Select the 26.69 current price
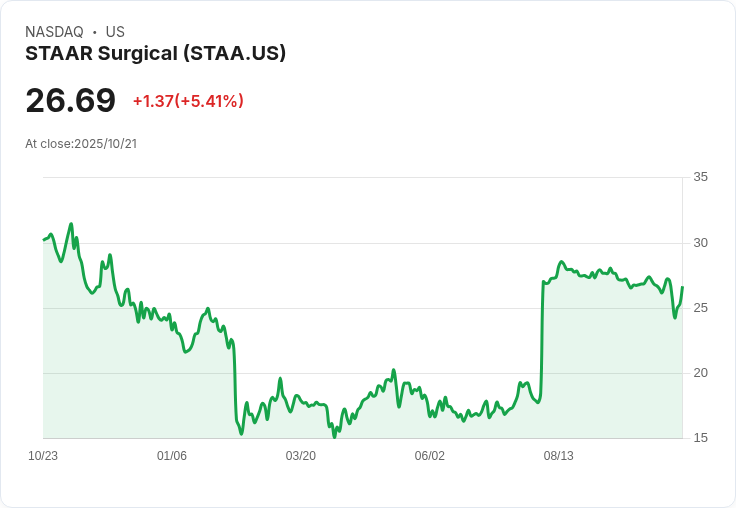The width and height of the screenshot is (736, 508). 70,100
